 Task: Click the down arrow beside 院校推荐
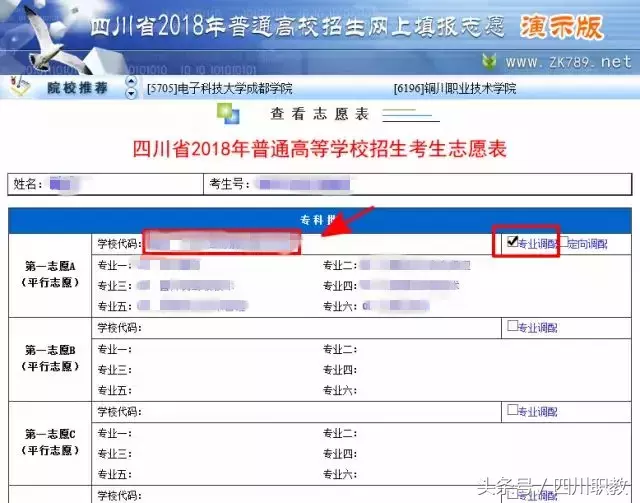(x=131, y=93)
